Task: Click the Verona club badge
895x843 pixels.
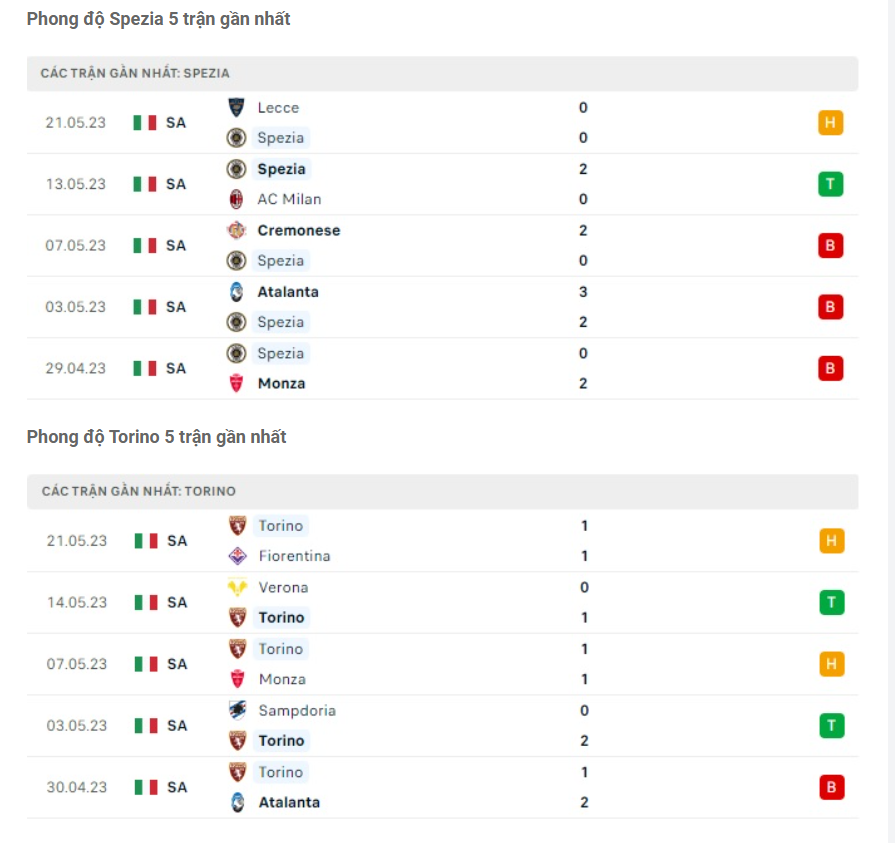Action: pos(237,587)
